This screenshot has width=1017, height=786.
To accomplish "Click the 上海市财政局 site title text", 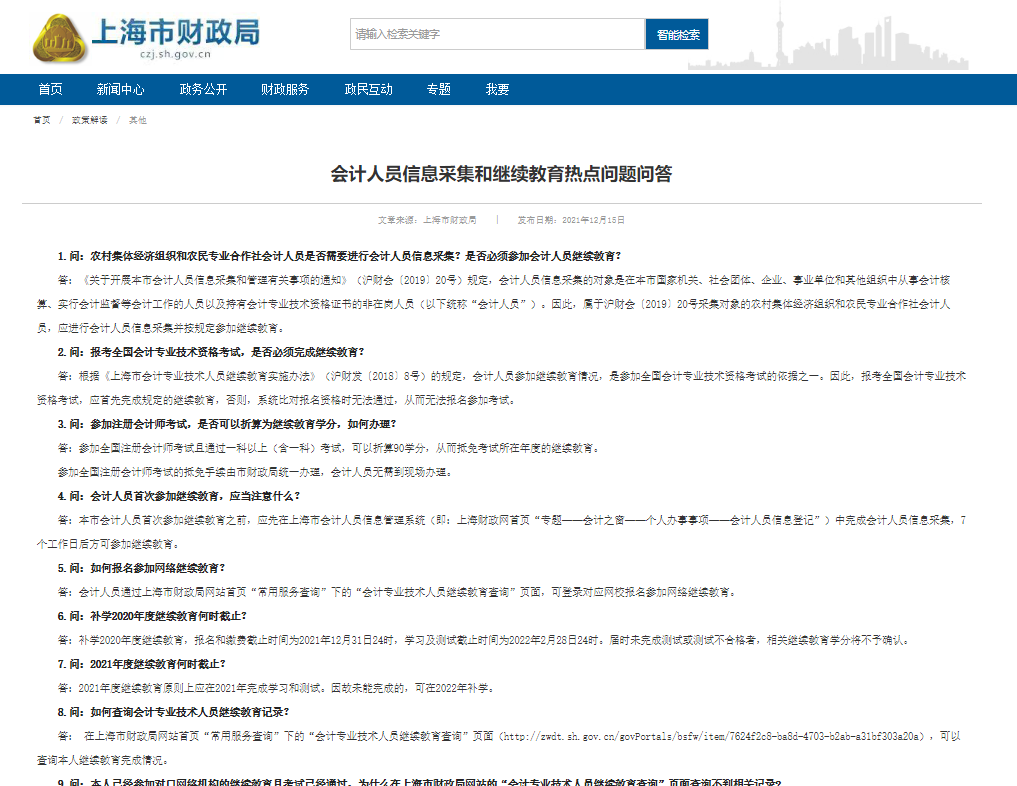I will click(175, 30).
